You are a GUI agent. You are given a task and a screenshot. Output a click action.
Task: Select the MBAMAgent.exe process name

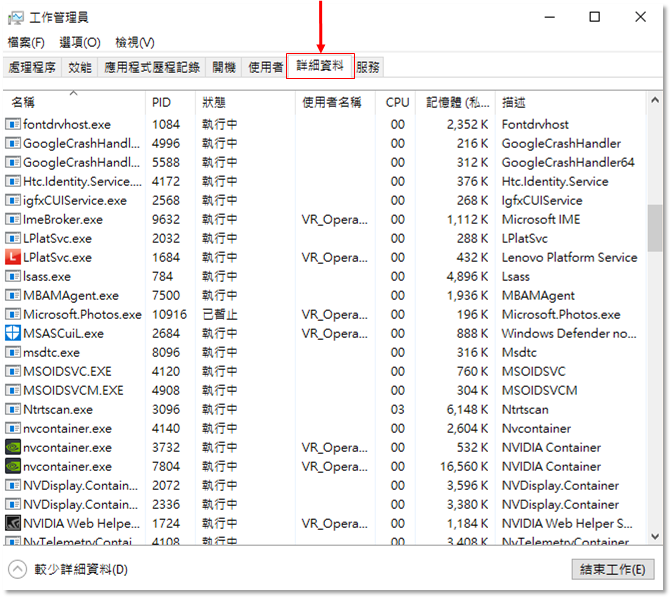[x=71, y=296]
